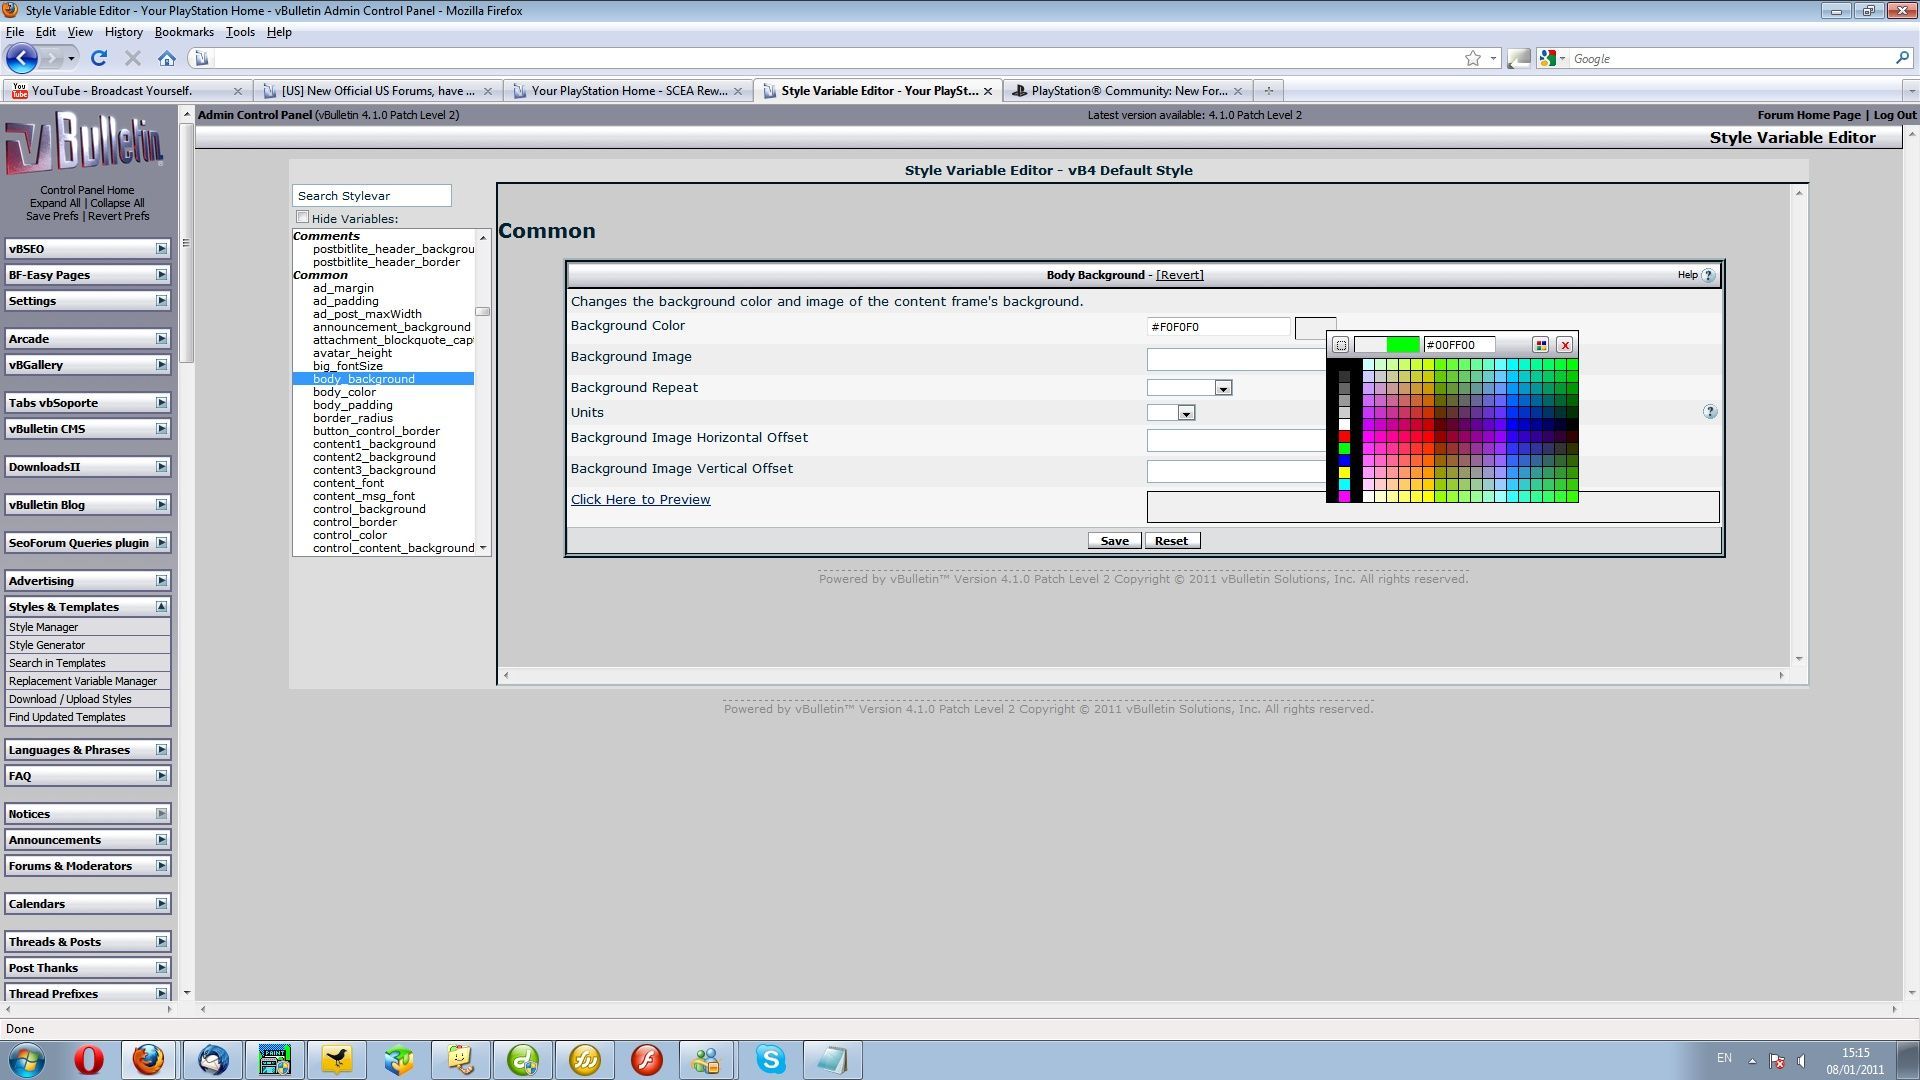Open Adobe Fireworks from the taskbar
The height and width of the screenshot is (1080, 1920).
click(584, 1059)
